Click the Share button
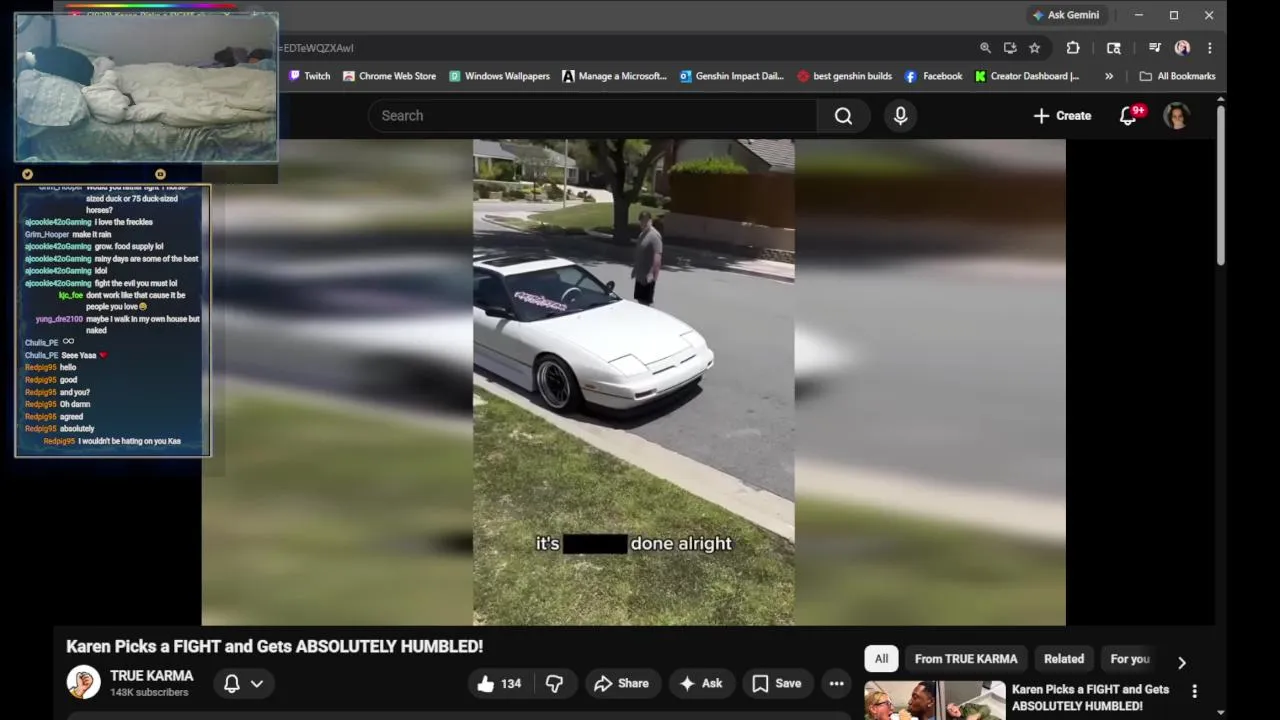Screen dimensions: 1280x720 (x=621, y=683)
